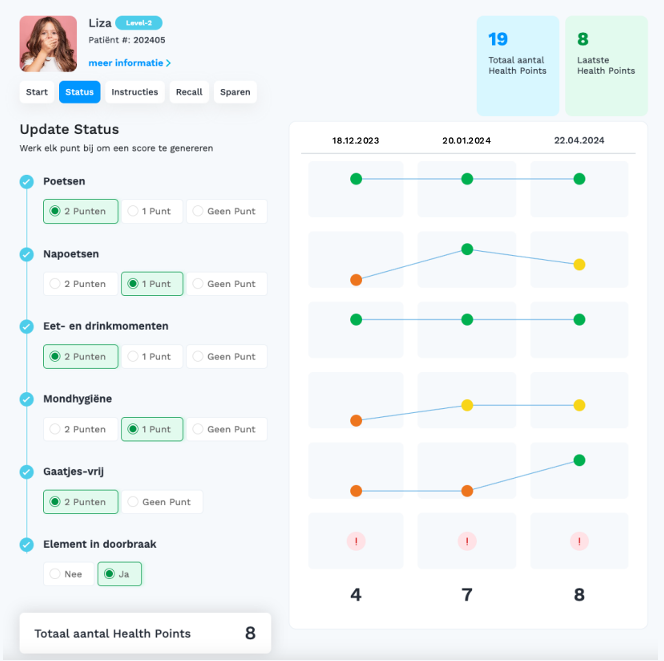Select Geen Punt for Mondhygiëne

(x=227, y=429)
